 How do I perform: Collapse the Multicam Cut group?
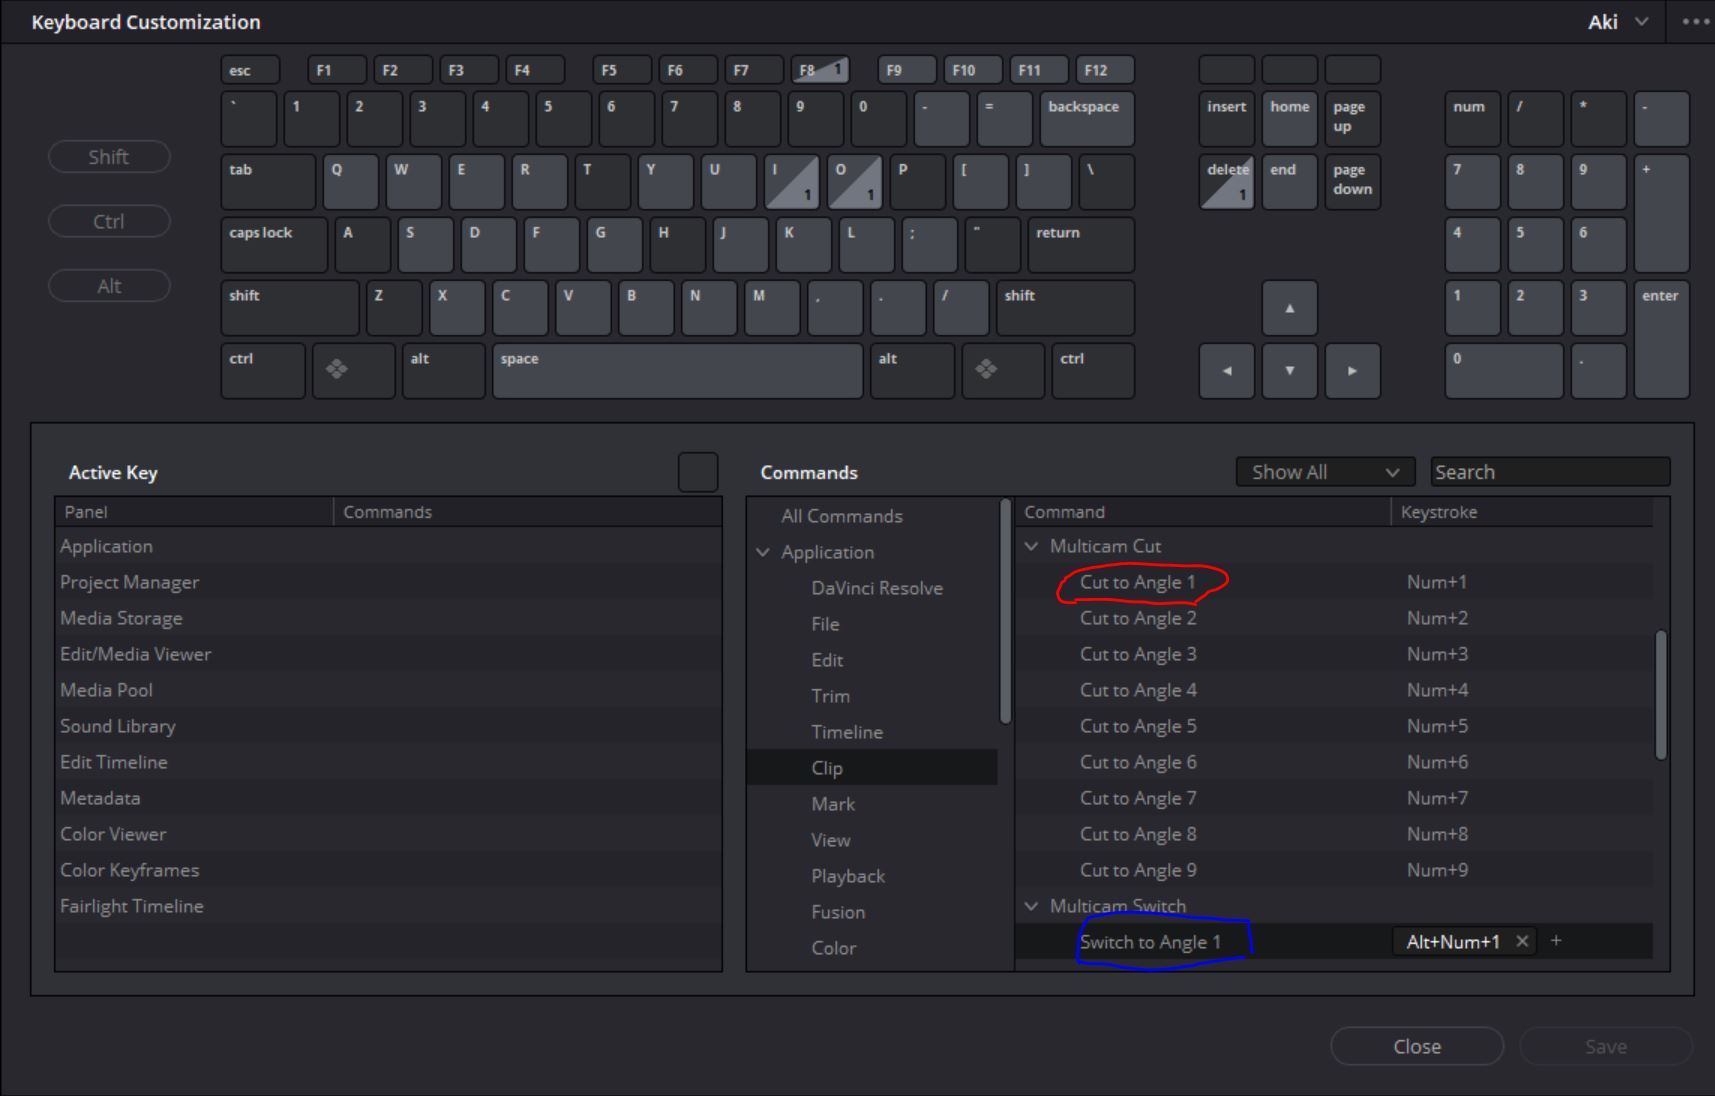pyautogui.click(x=1031, y=546)
